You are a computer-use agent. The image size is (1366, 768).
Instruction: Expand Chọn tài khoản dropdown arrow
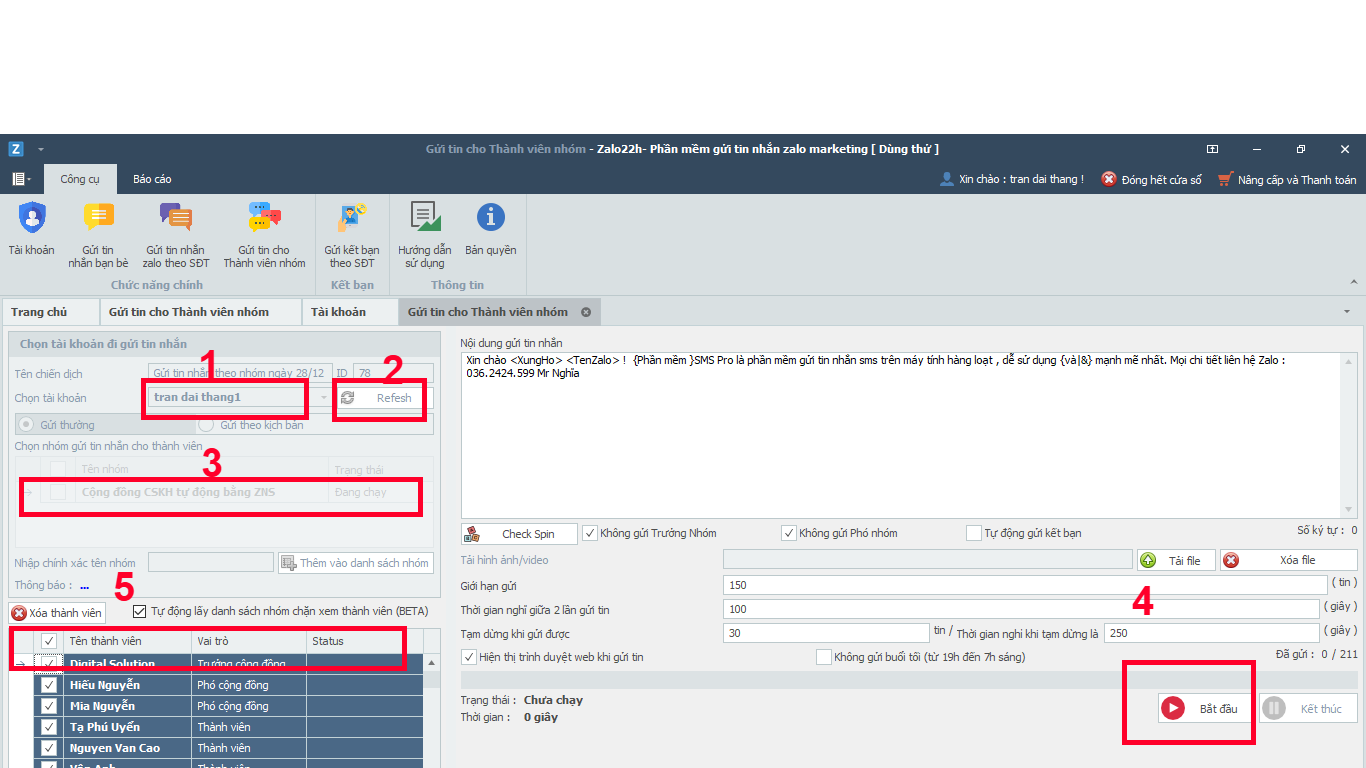coord(323,398)
